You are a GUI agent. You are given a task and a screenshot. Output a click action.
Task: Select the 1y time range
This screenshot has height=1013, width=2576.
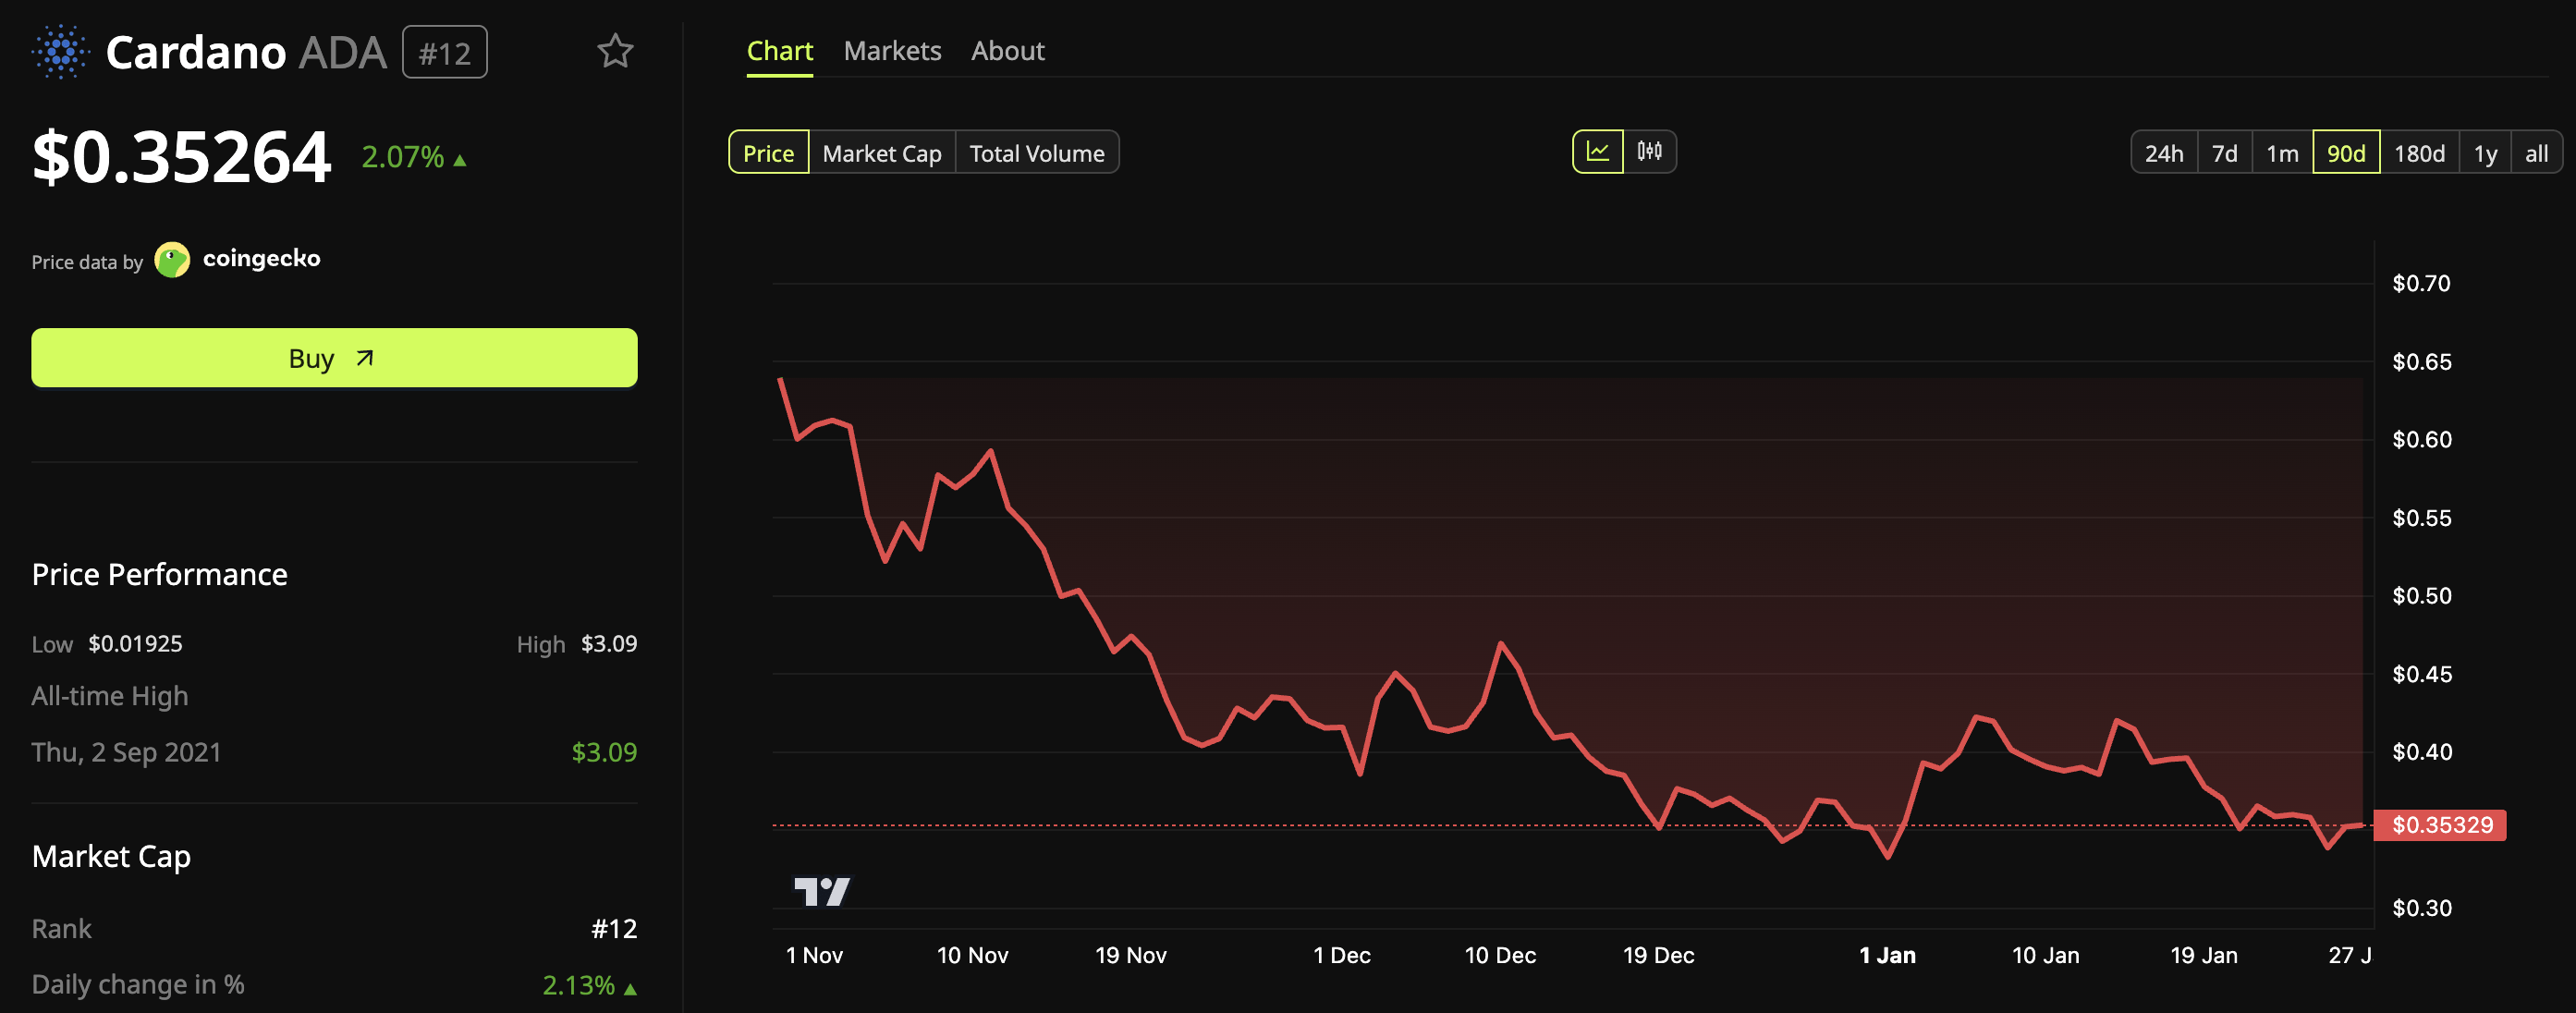tap(2485, 153)
